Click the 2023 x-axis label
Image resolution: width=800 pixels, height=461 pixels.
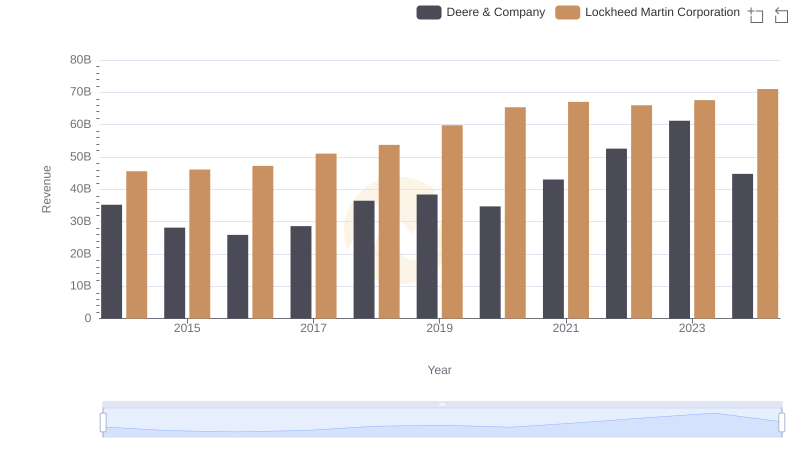(692, 328)
